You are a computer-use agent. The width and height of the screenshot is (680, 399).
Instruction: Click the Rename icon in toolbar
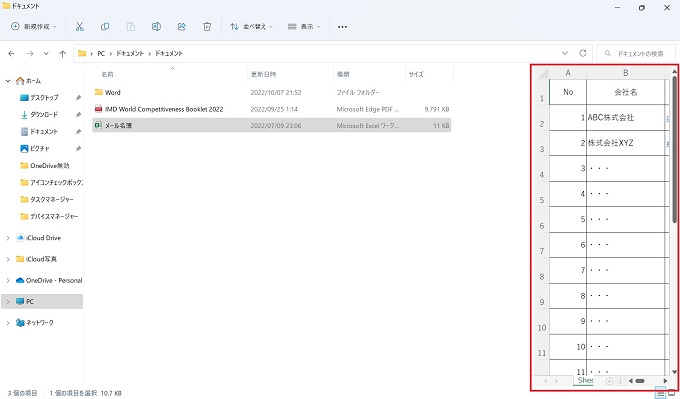click(x=156, y=26)
